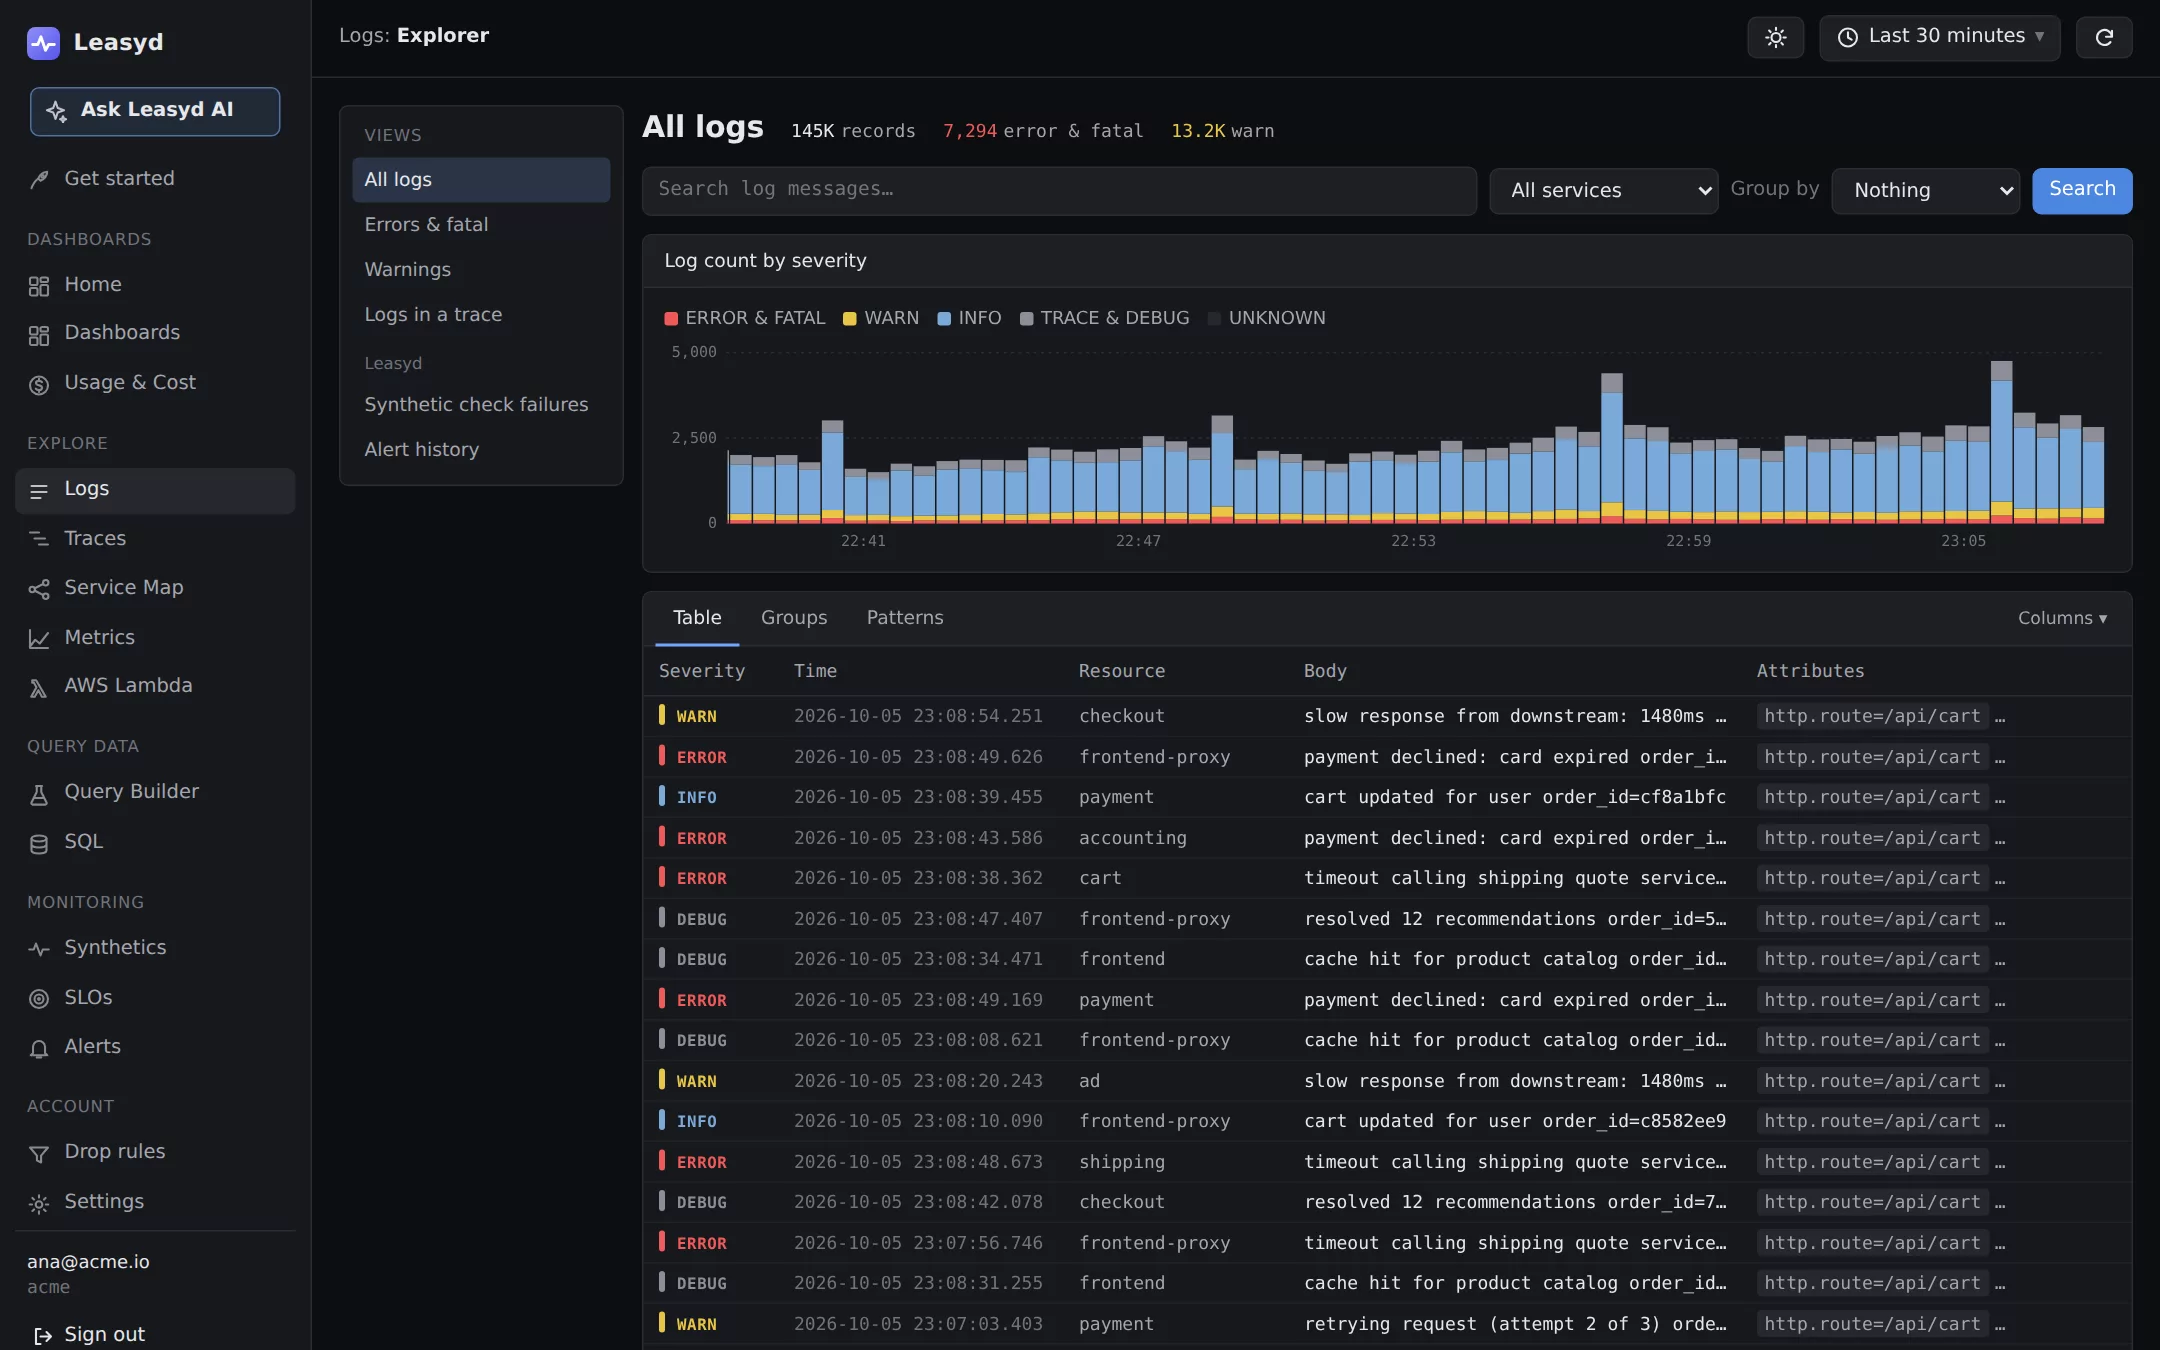Open WARN log row at 23:08:54.251
Viewport: 2160px width, 1350px height.
1387,717
